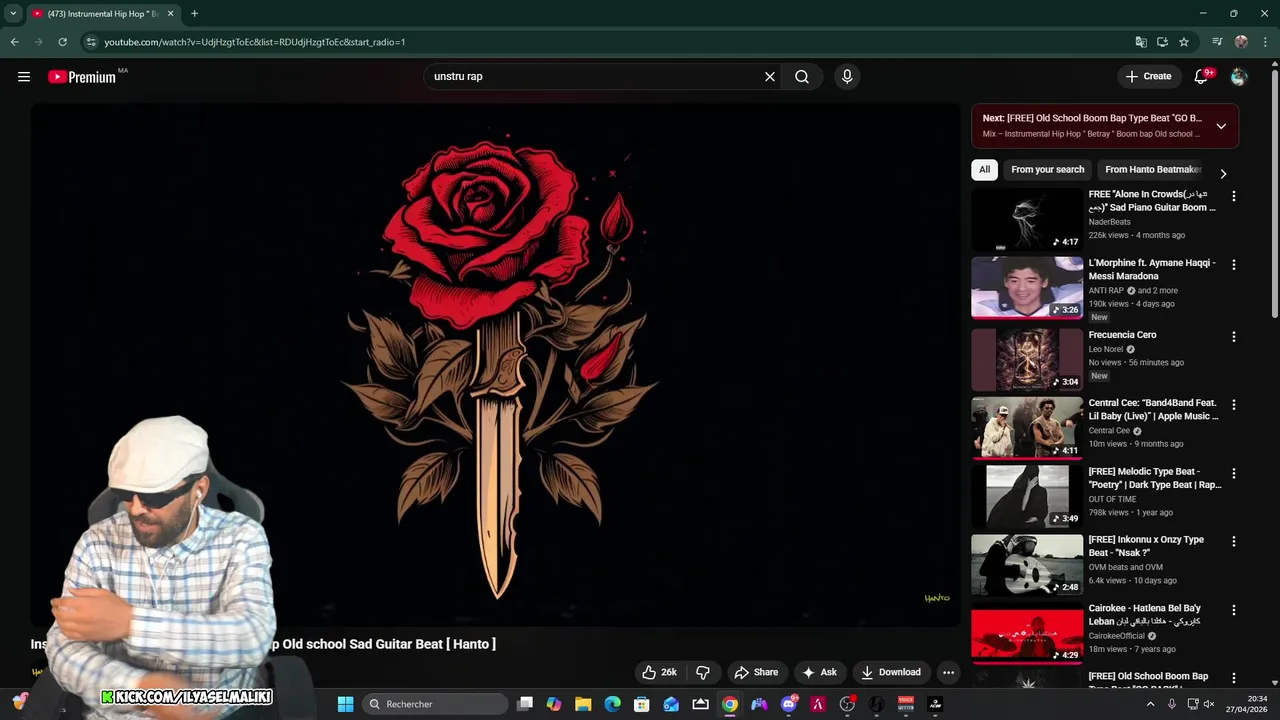Open a new browser tab
Screen dimensions: 1280x720
[194, 14]
